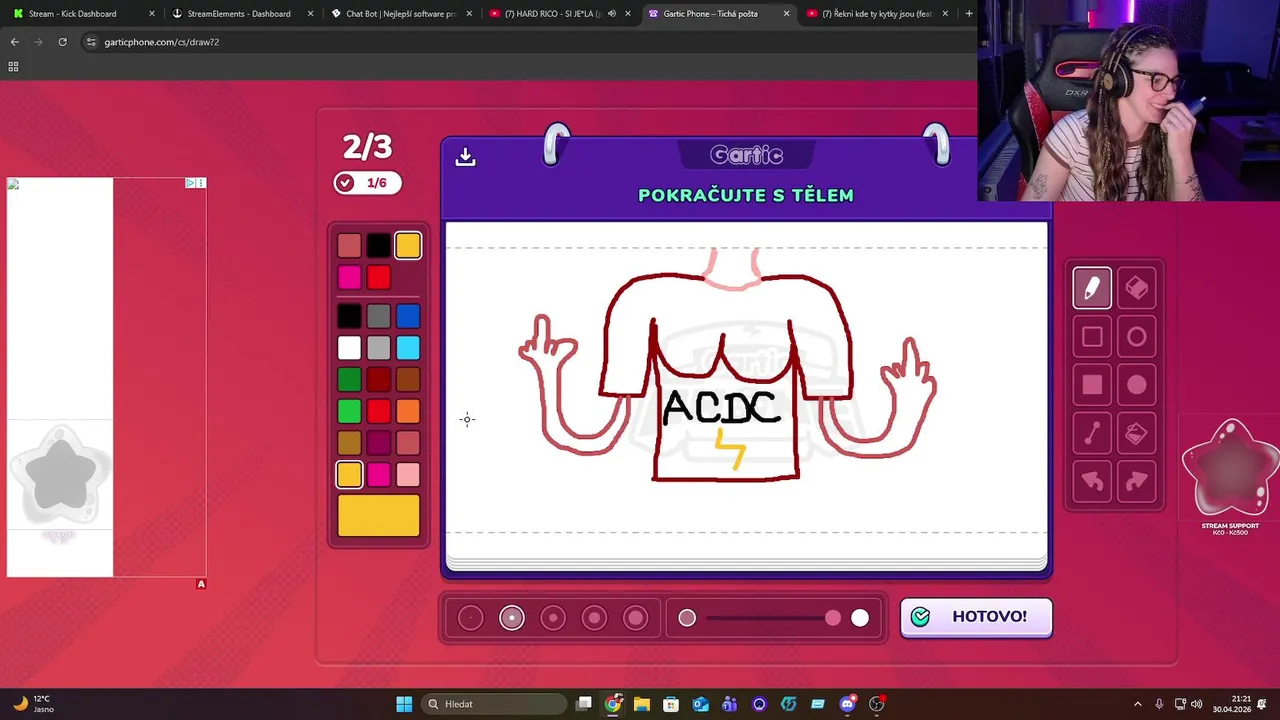Choose the empty ellipse shape tool
The height and width of the screenshot is (720, 1280).
(1137, 337)
